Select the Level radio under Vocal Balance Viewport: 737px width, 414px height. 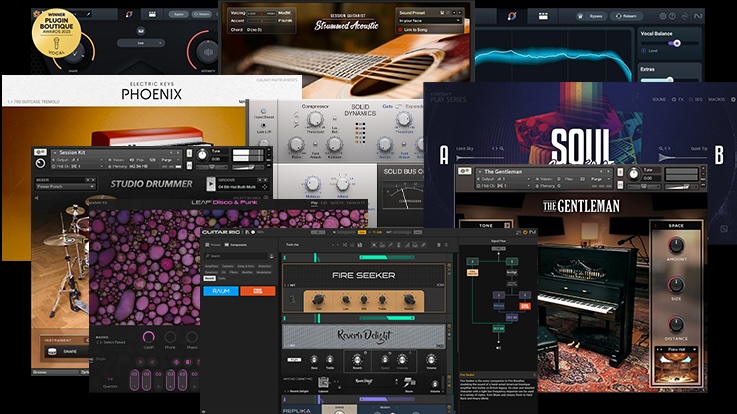[x=643, y=51]
